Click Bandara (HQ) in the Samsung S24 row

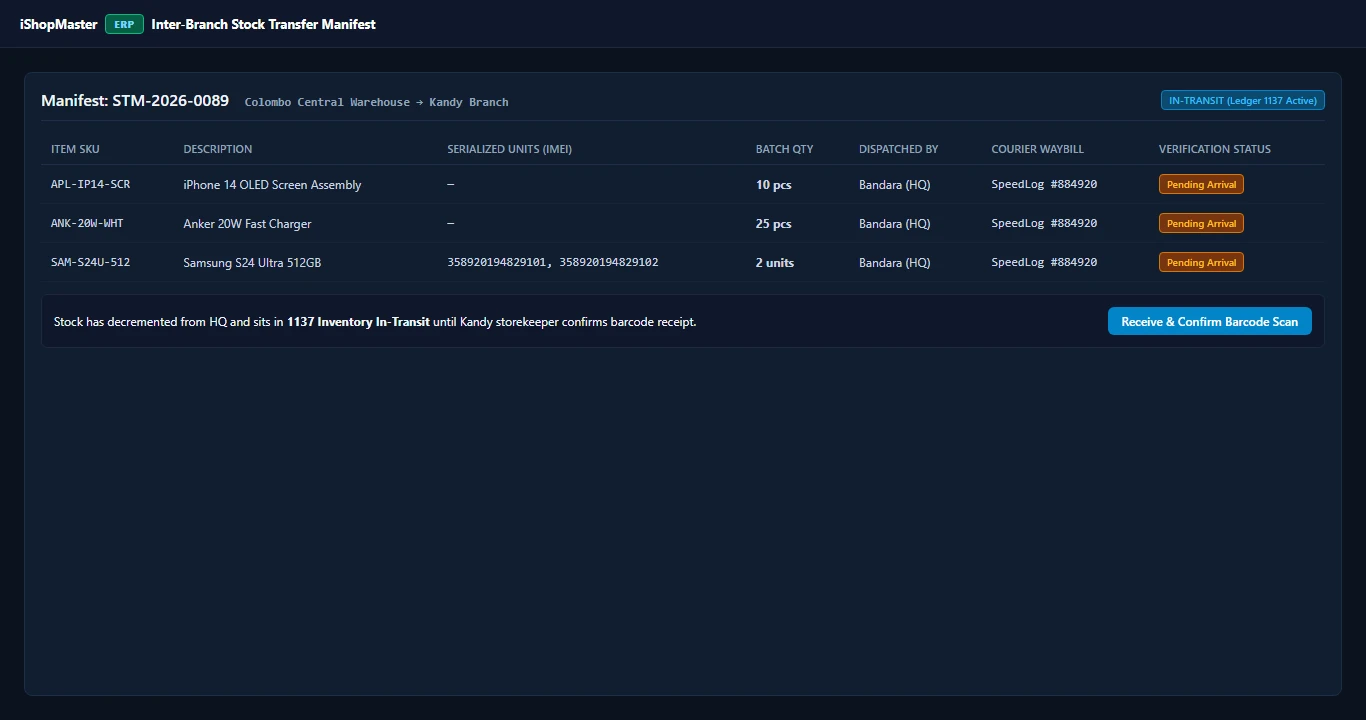(x=895, y=263)
